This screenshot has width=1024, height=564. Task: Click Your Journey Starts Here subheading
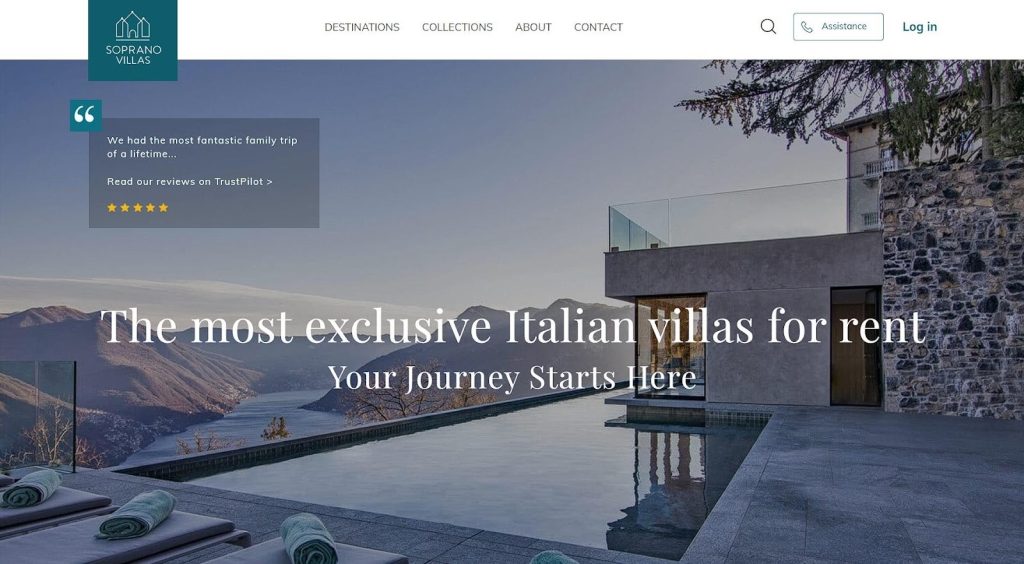tap(512, 377)
